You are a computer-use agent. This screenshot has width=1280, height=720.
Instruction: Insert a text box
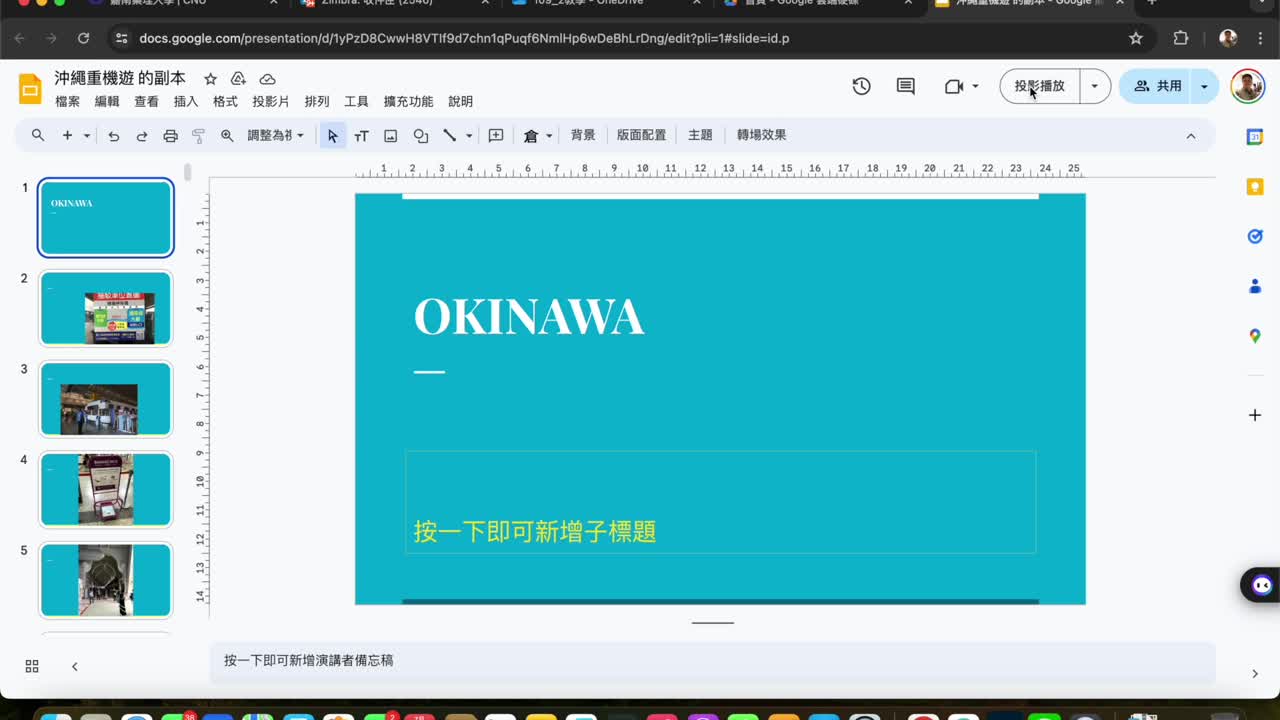coord(362,135)
